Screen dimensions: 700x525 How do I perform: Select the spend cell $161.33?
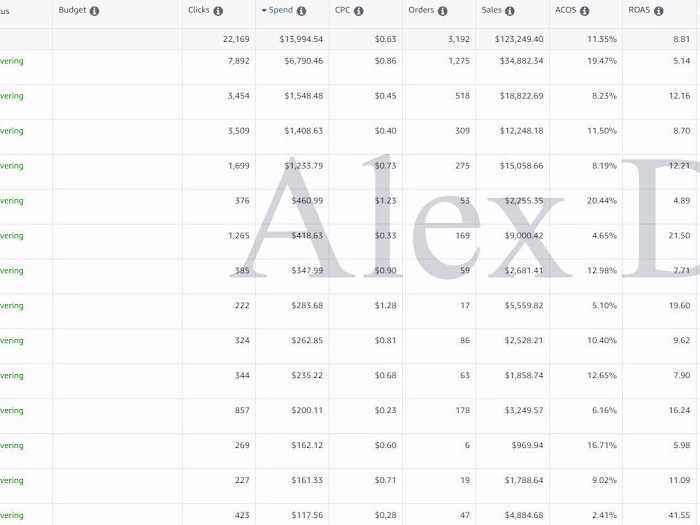(x=307, y=481)
